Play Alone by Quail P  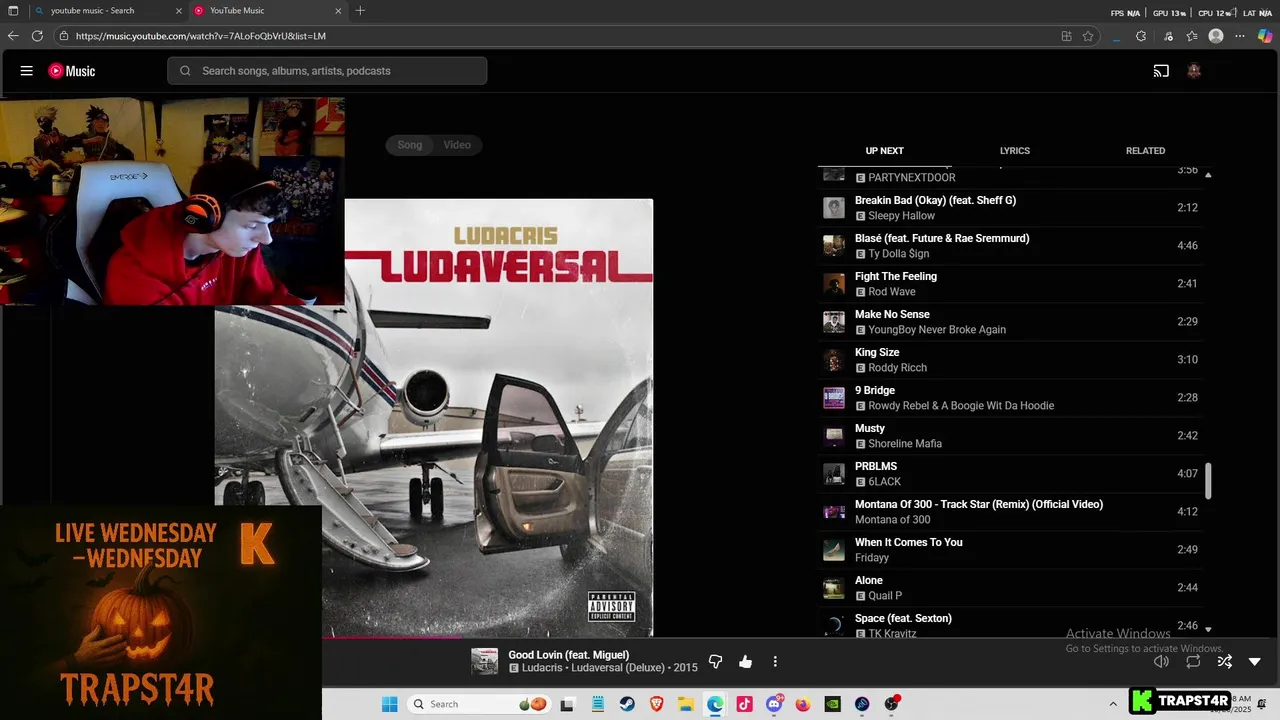coord(1010,588)
